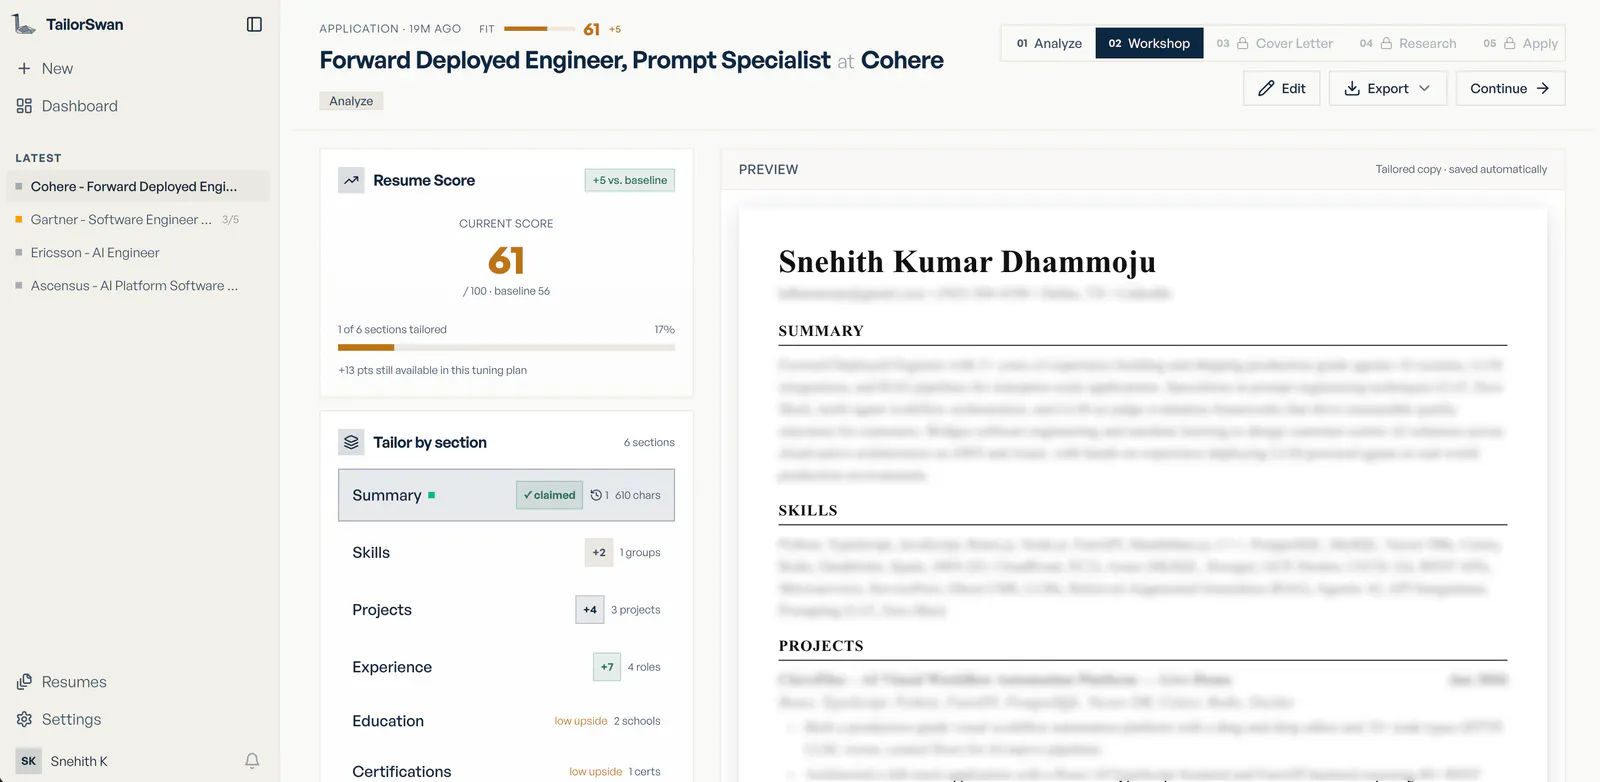Click the SK user avatar
The height and width of the screenshot is (782, 1600).
click(x=28, y=761)
